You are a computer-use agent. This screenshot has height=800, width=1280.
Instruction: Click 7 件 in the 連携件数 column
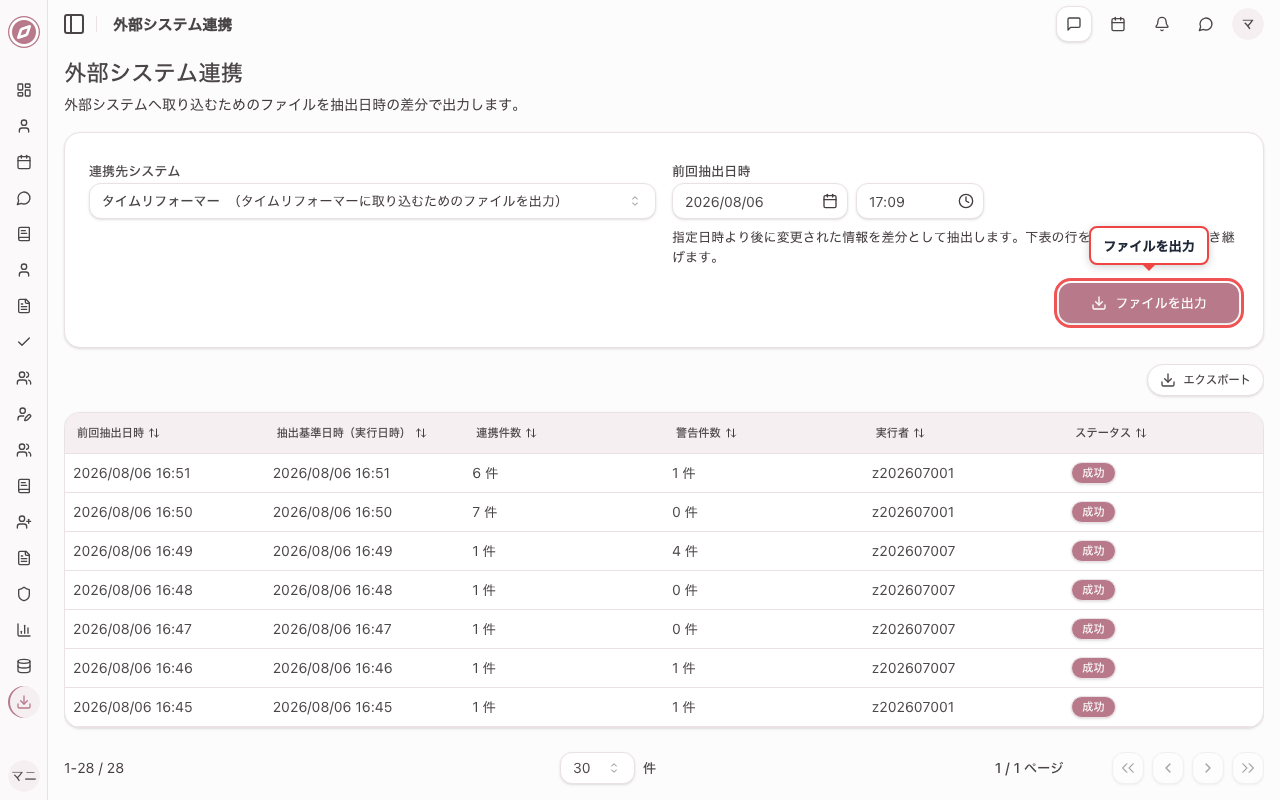[485, 512]
